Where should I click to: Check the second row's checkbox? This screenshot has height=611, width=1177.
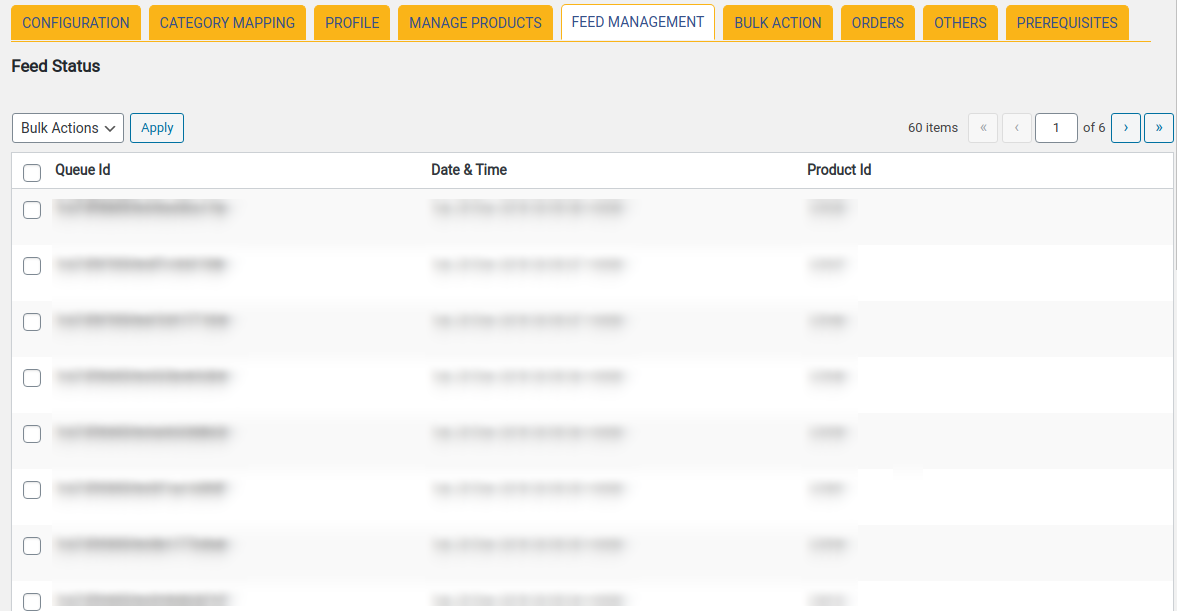click(31, 266)
